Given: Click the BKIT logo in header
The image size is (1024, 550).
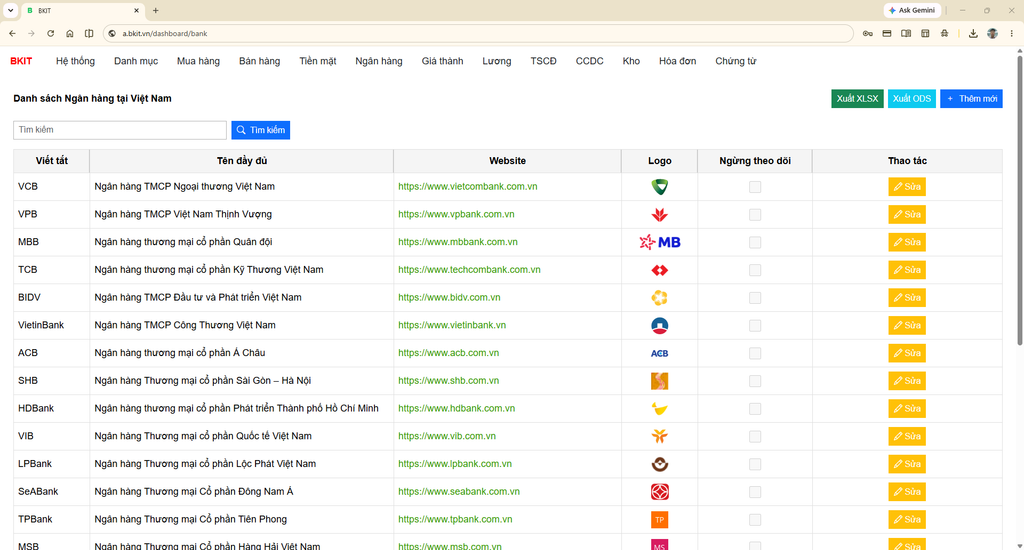Looking at the screenshot, I should tap(21, 61).
